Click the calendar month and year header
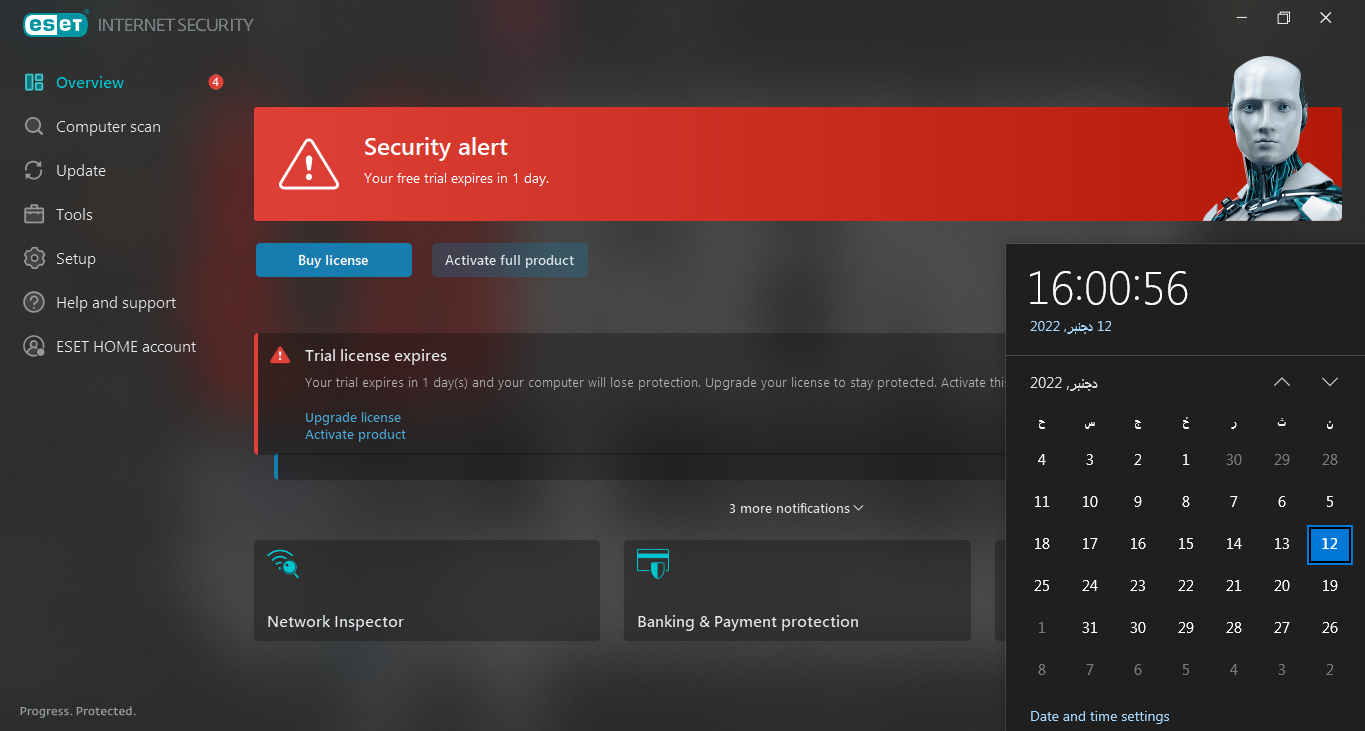Screen dimensions: 1365x731 pos(1064,383)
